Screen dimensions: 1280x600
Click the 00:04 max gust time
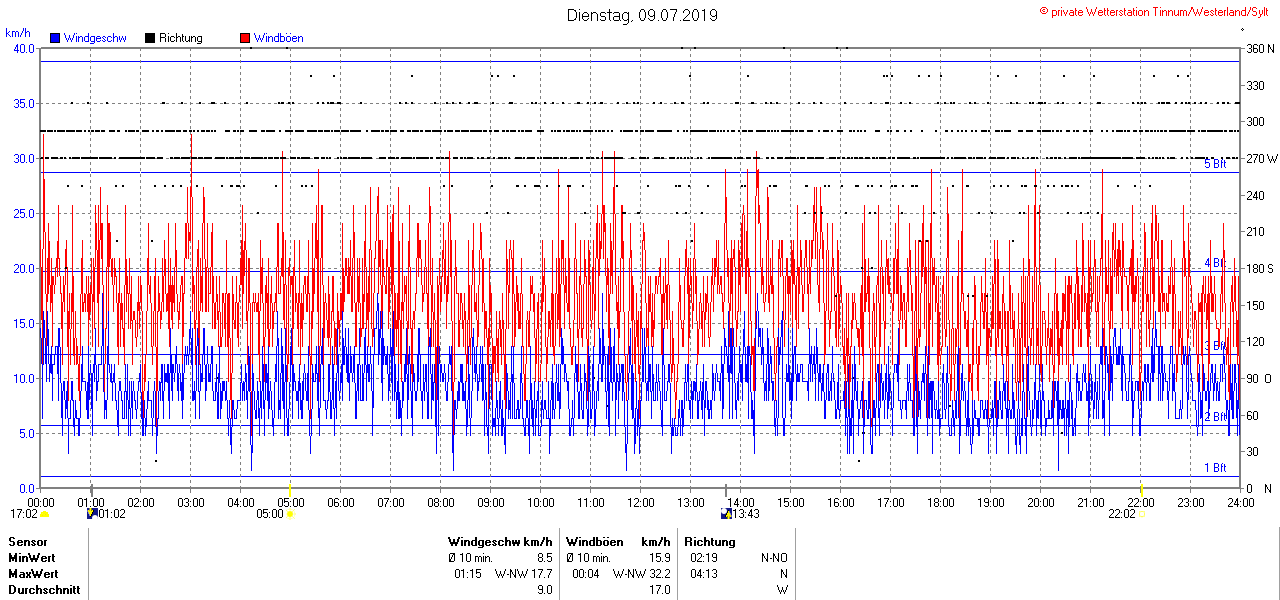point(586,574)
